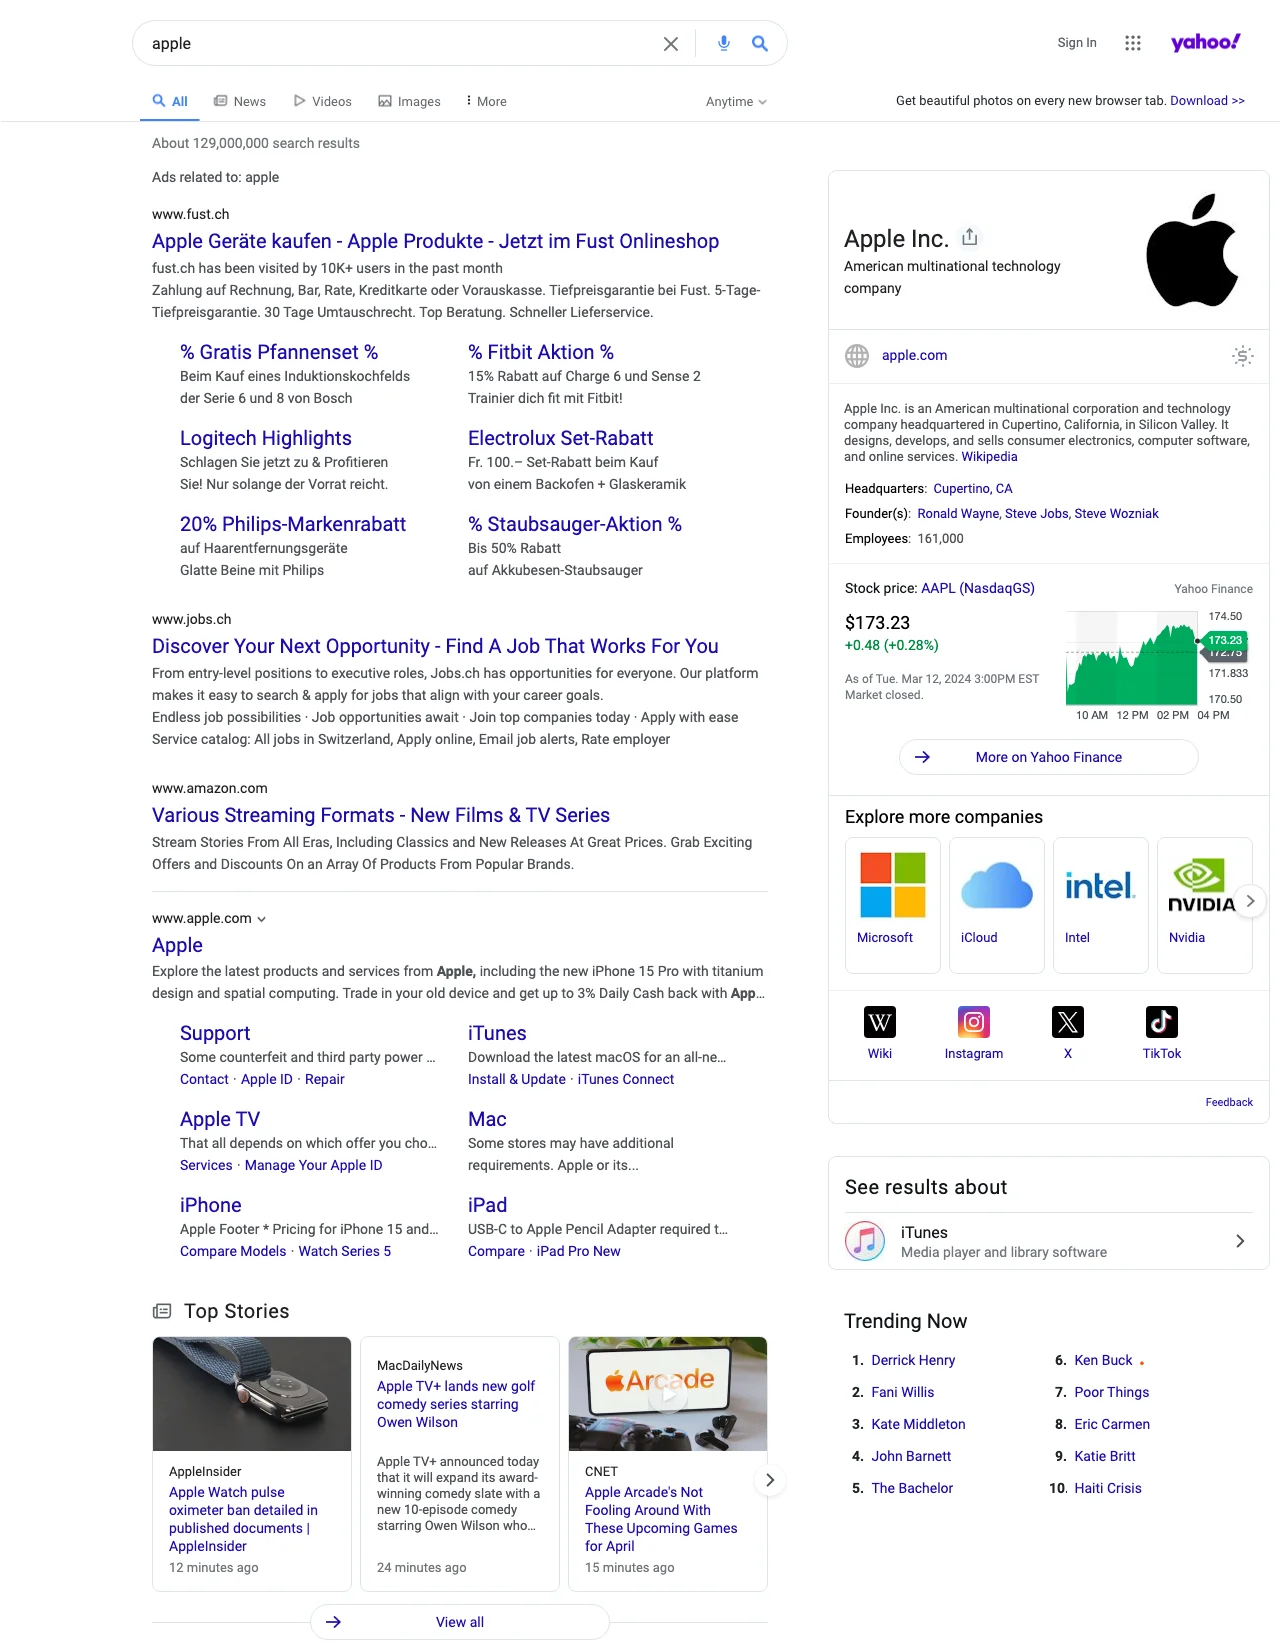
Task: Open Apple's X profile icon
Action: (1068, 1022)
